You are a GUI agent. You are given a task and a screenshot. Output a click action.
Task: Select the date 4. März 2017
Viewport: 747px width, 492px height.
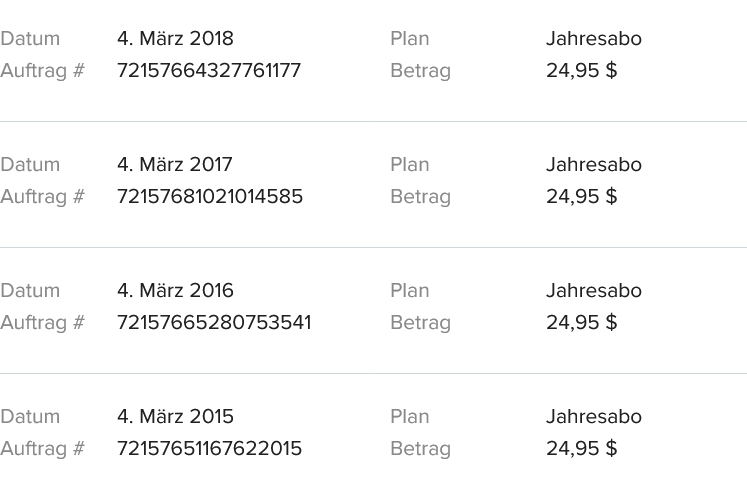[x=175, y=165]
